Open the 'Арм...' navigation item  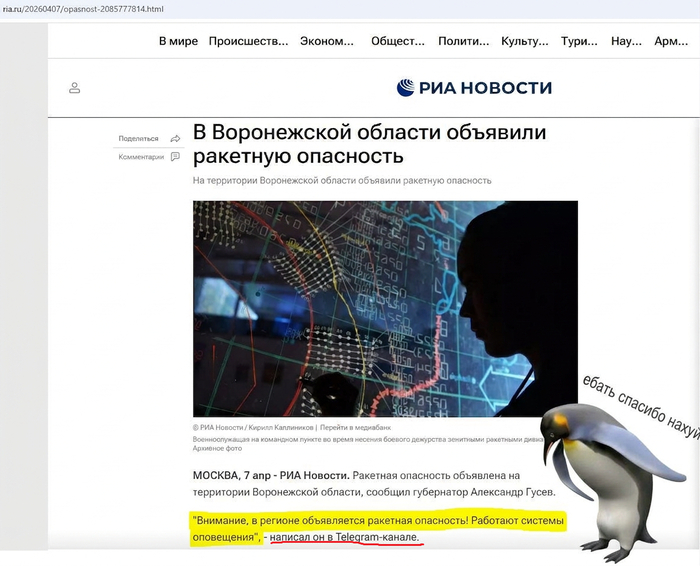click(671, 41)
